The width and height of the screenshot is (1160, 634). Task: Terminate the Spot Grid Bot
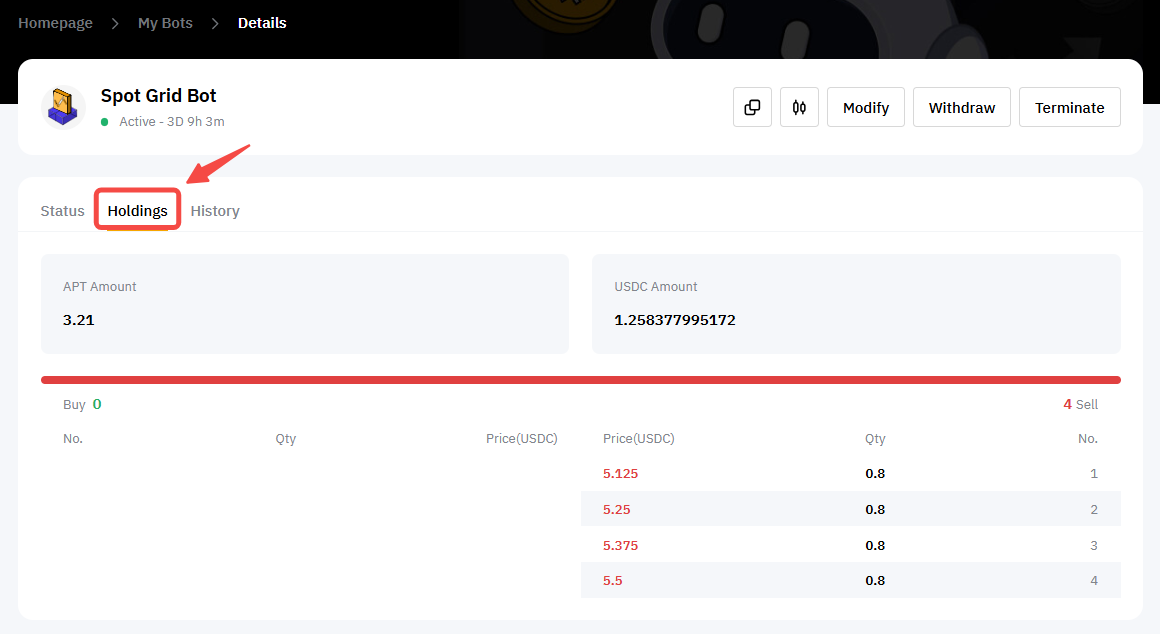(x=1069, y=107)
